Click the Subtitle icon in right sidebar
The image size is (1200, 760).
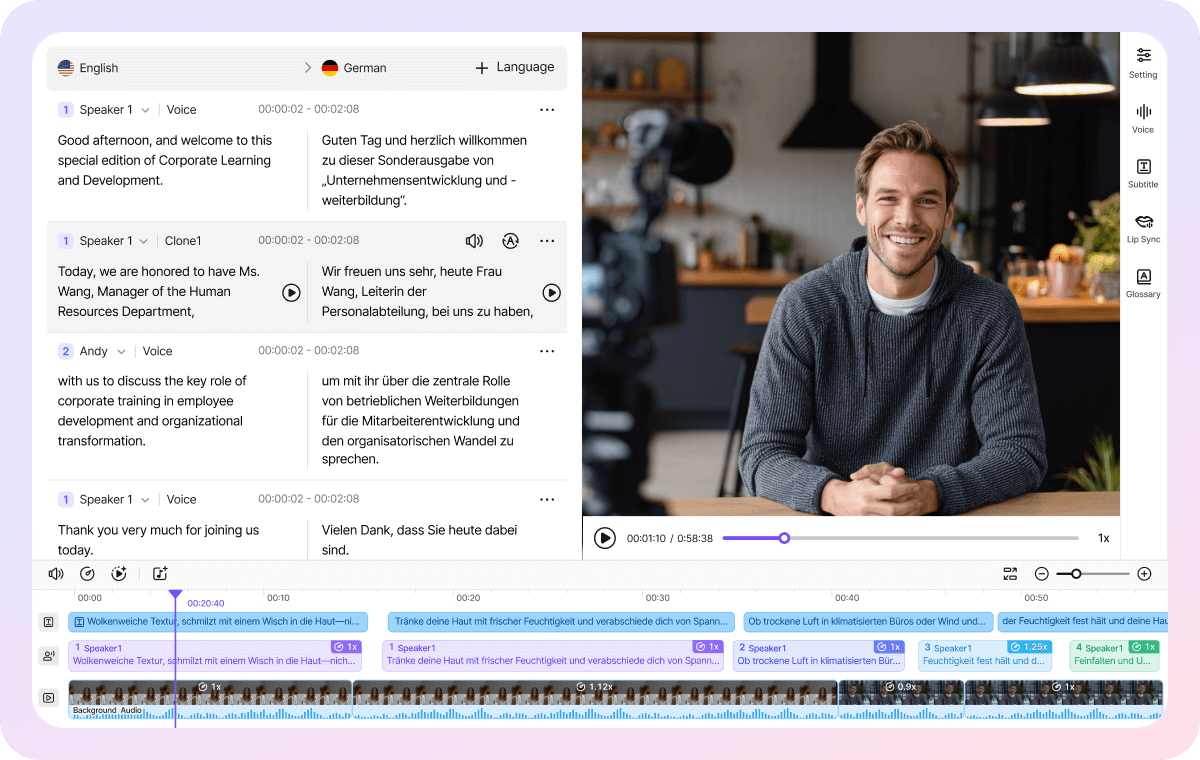point(1143,173)
